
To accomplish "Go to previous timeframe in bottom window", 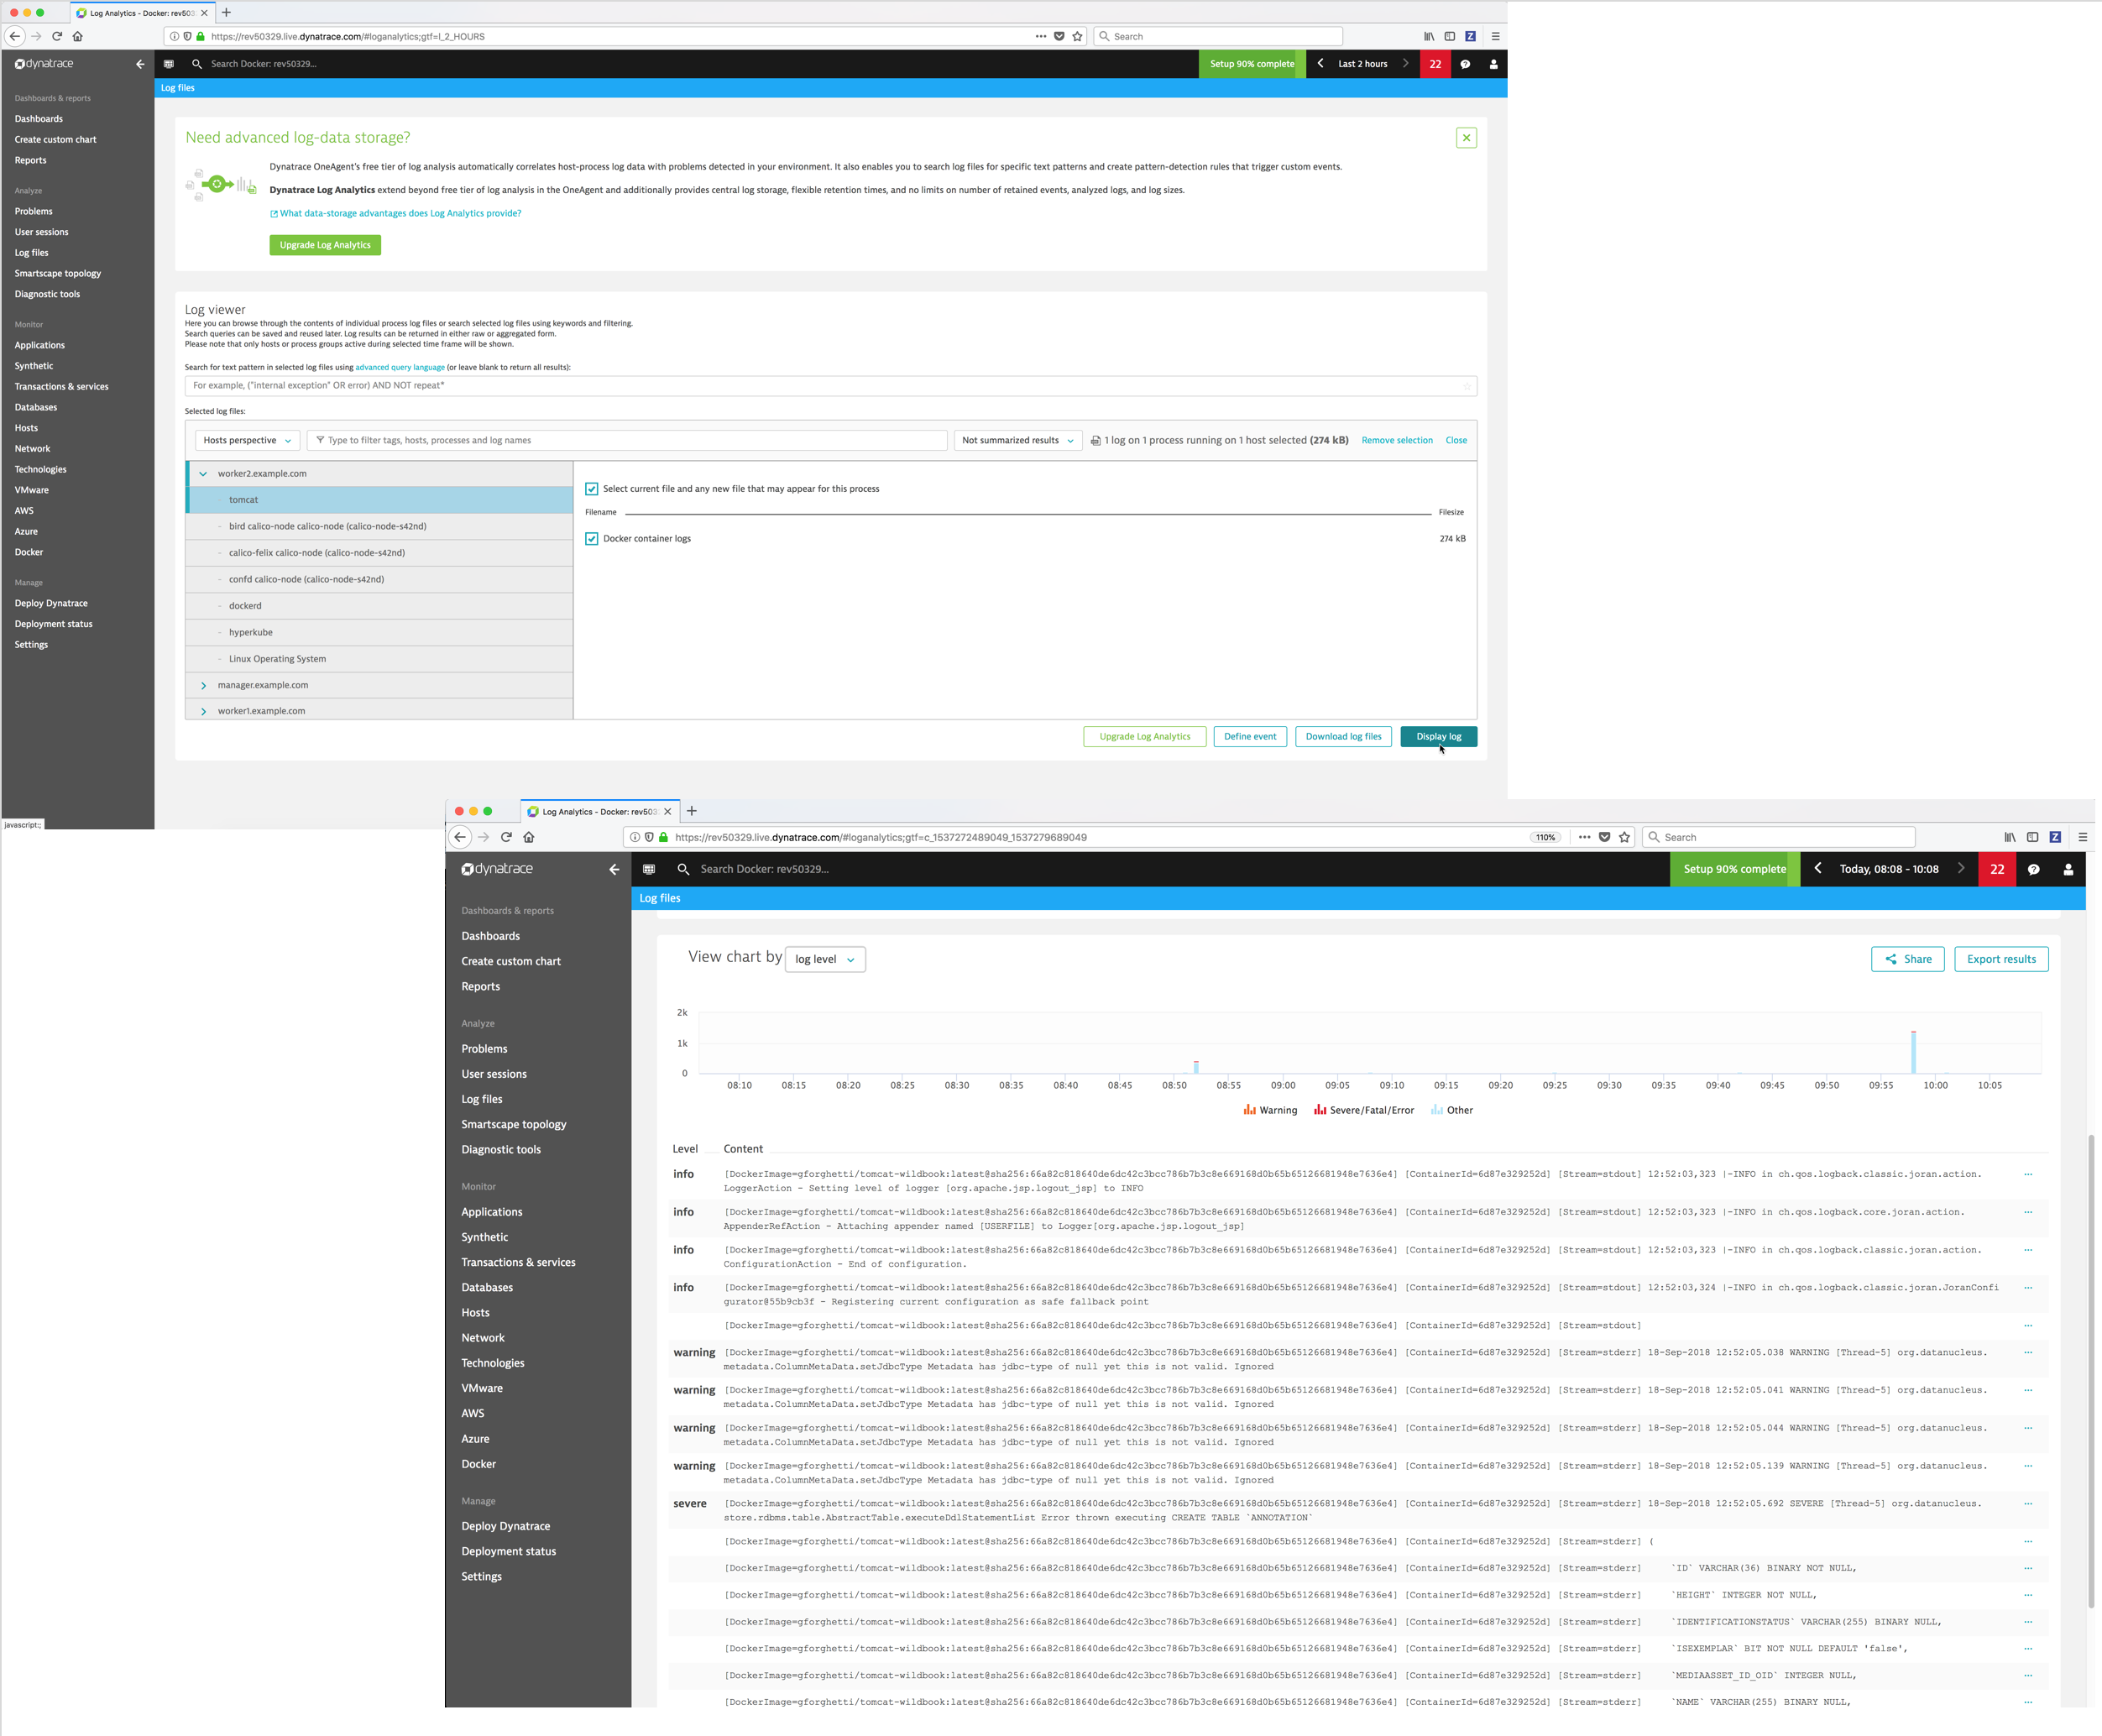I will point(1818,868).
